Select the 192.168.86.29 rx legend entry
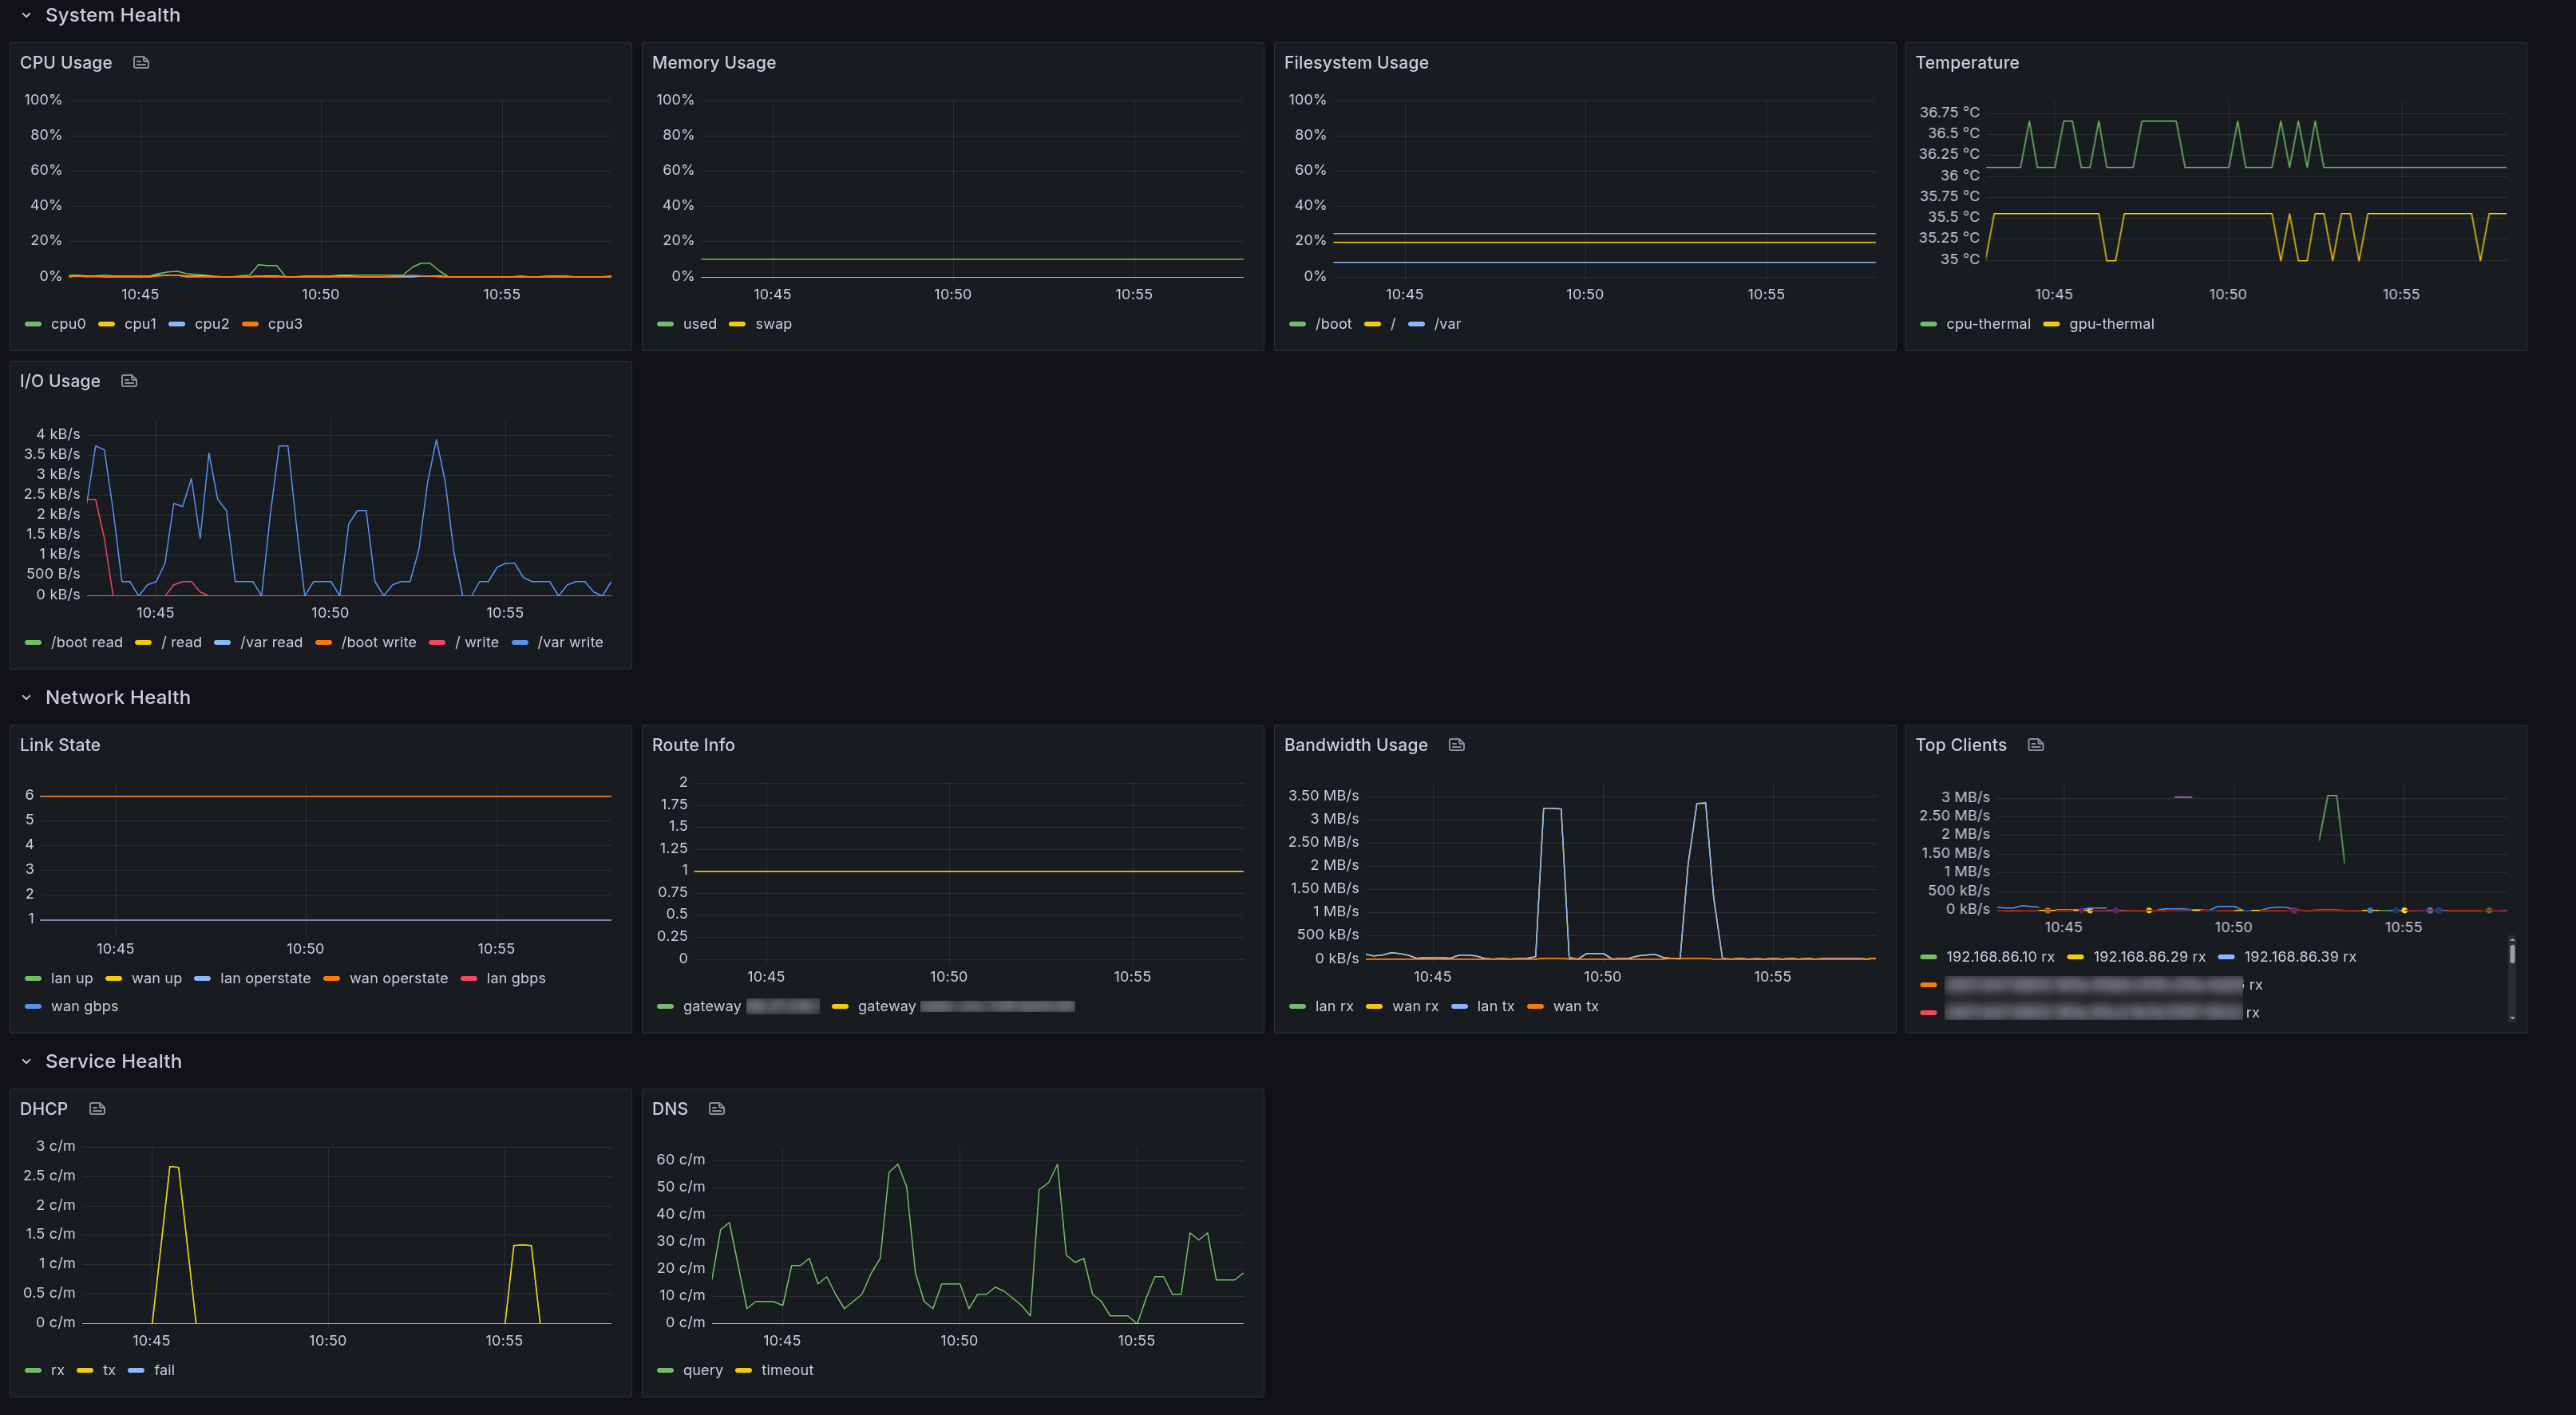Screen dimensions: 2576x1415 [x=2148, y=957]
